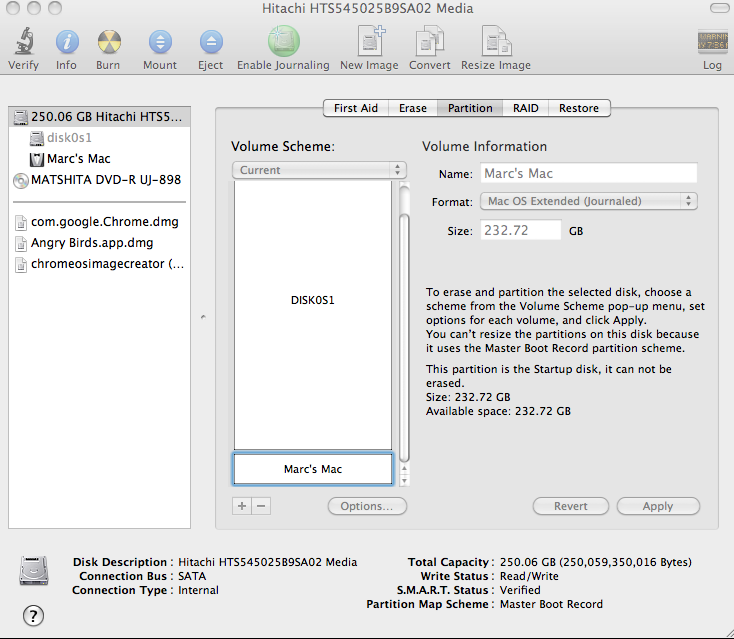The image size is (734, 639).
Task: Select 250.06 GB Hitachi disk in sidebar
Action: (99, 117)
